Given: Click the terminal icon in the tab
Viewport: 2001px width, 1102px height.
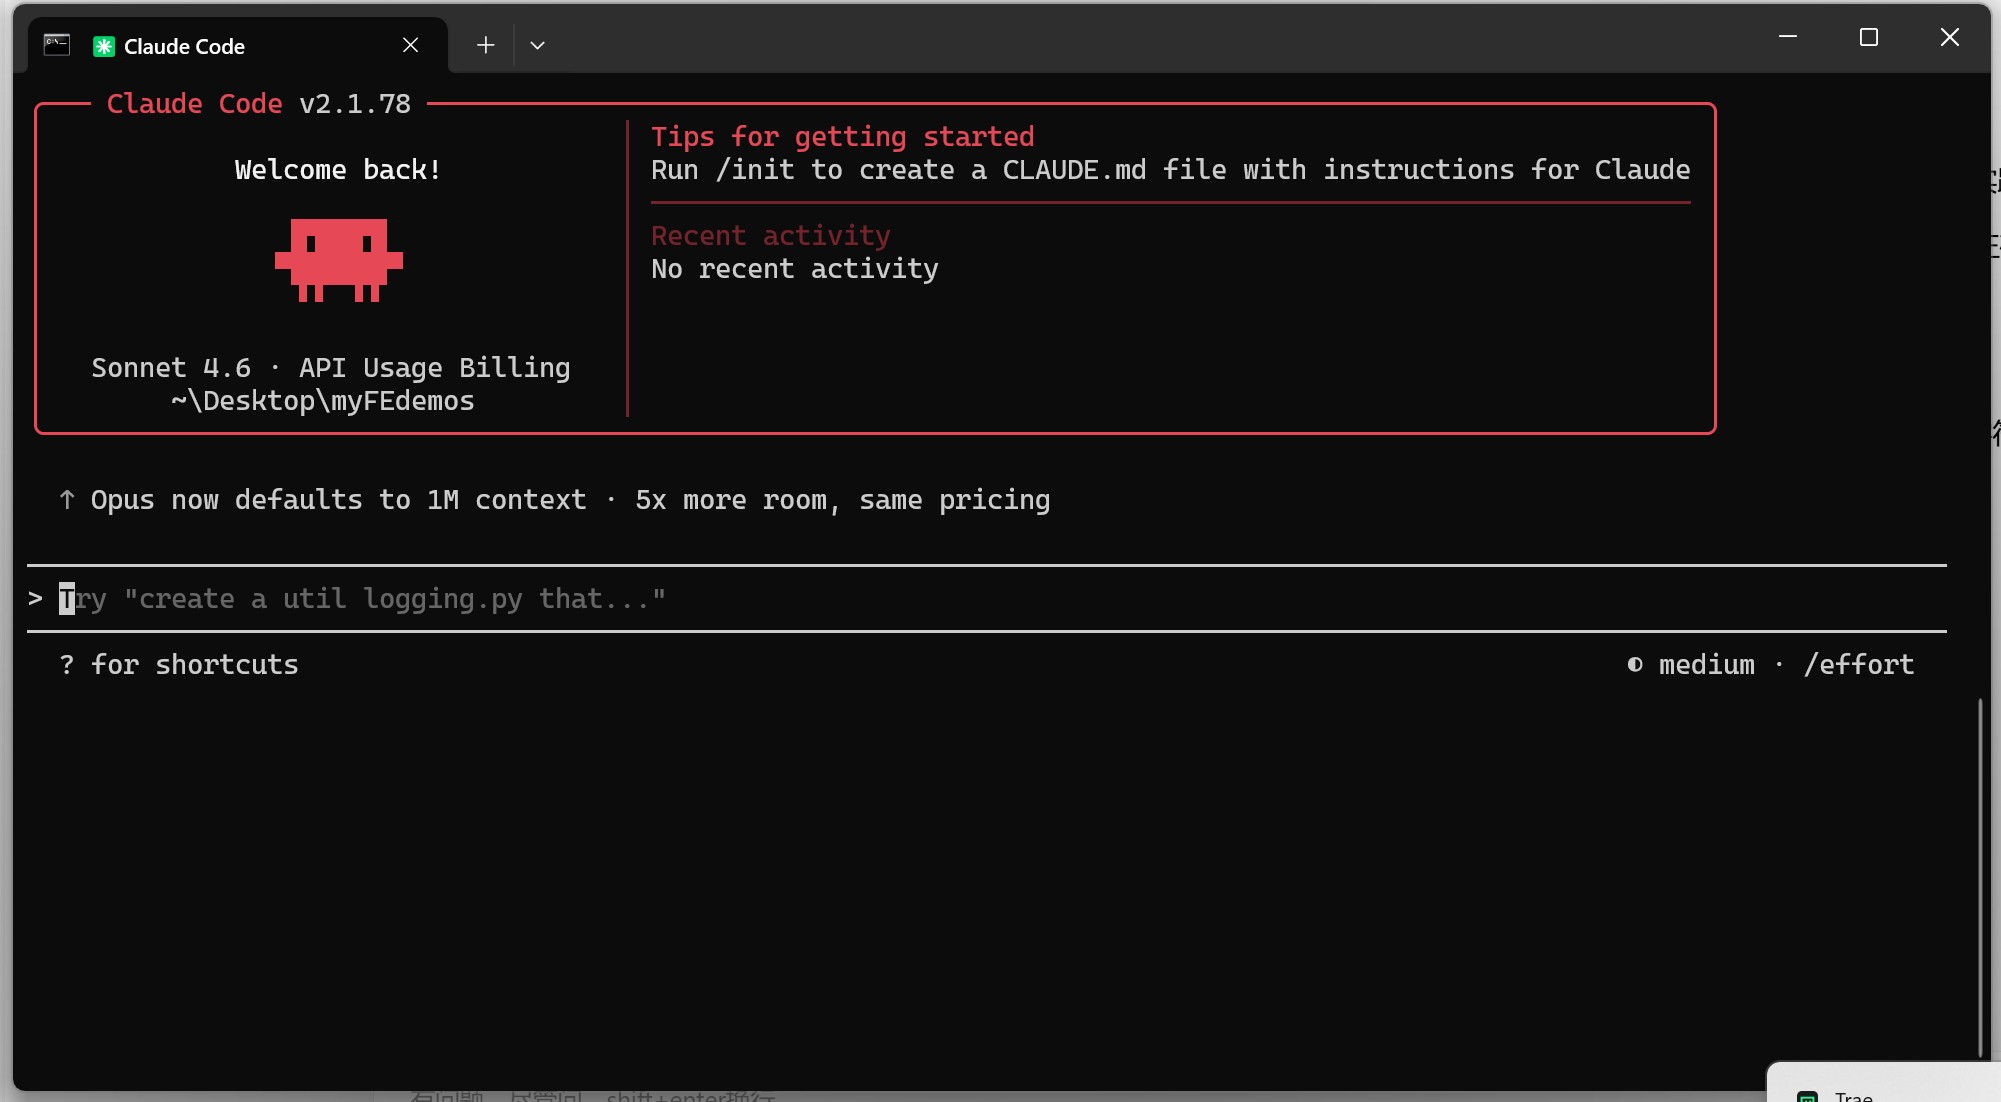Looking at the screenshot, I should pos(57,45).
